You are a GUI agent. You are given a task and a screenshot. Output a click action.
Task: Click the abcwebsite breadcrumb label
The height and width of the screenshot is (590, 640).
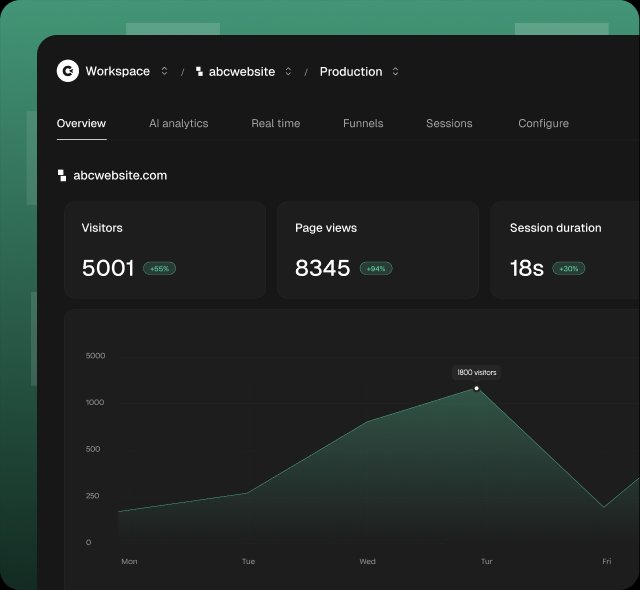pos(242,71)
